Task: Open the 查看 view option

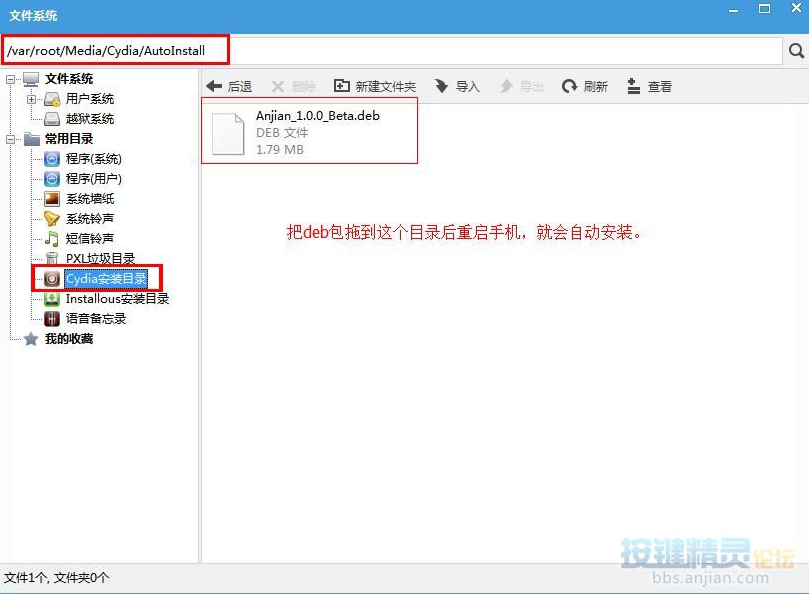Action: point(649,87)
